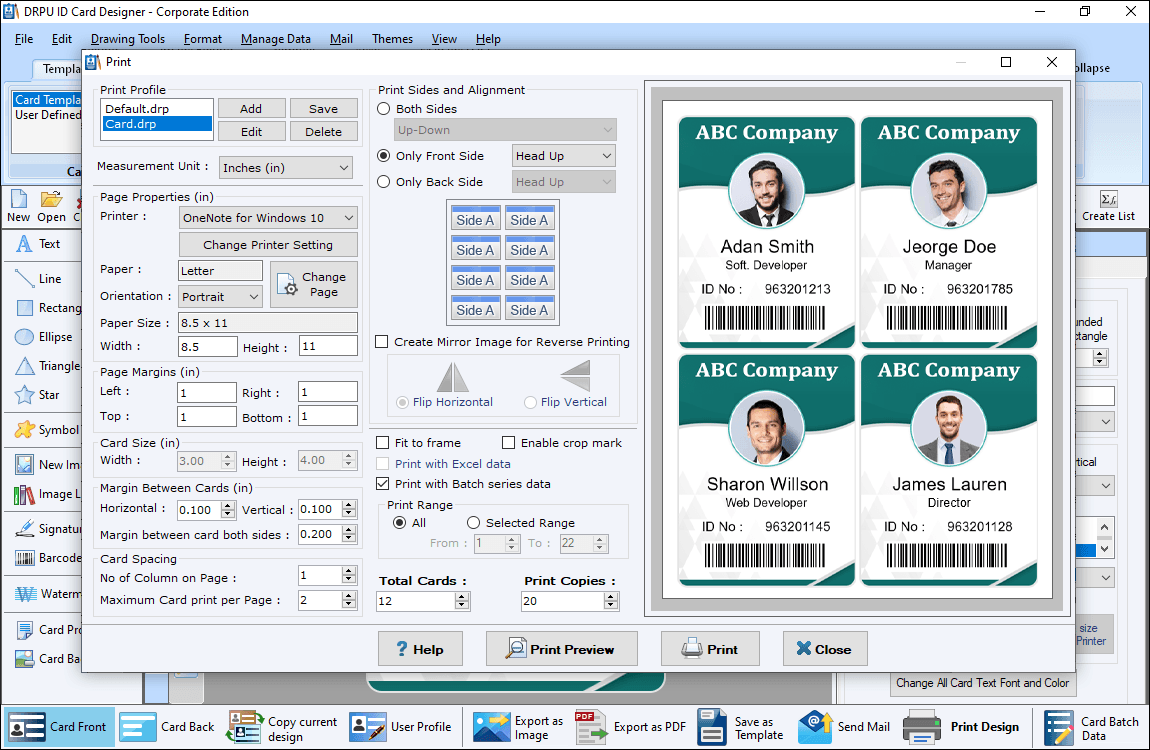Viewport: 1150px width, 750px height.
Task: Select Default.drp print profile
Action: pos(156,109)
